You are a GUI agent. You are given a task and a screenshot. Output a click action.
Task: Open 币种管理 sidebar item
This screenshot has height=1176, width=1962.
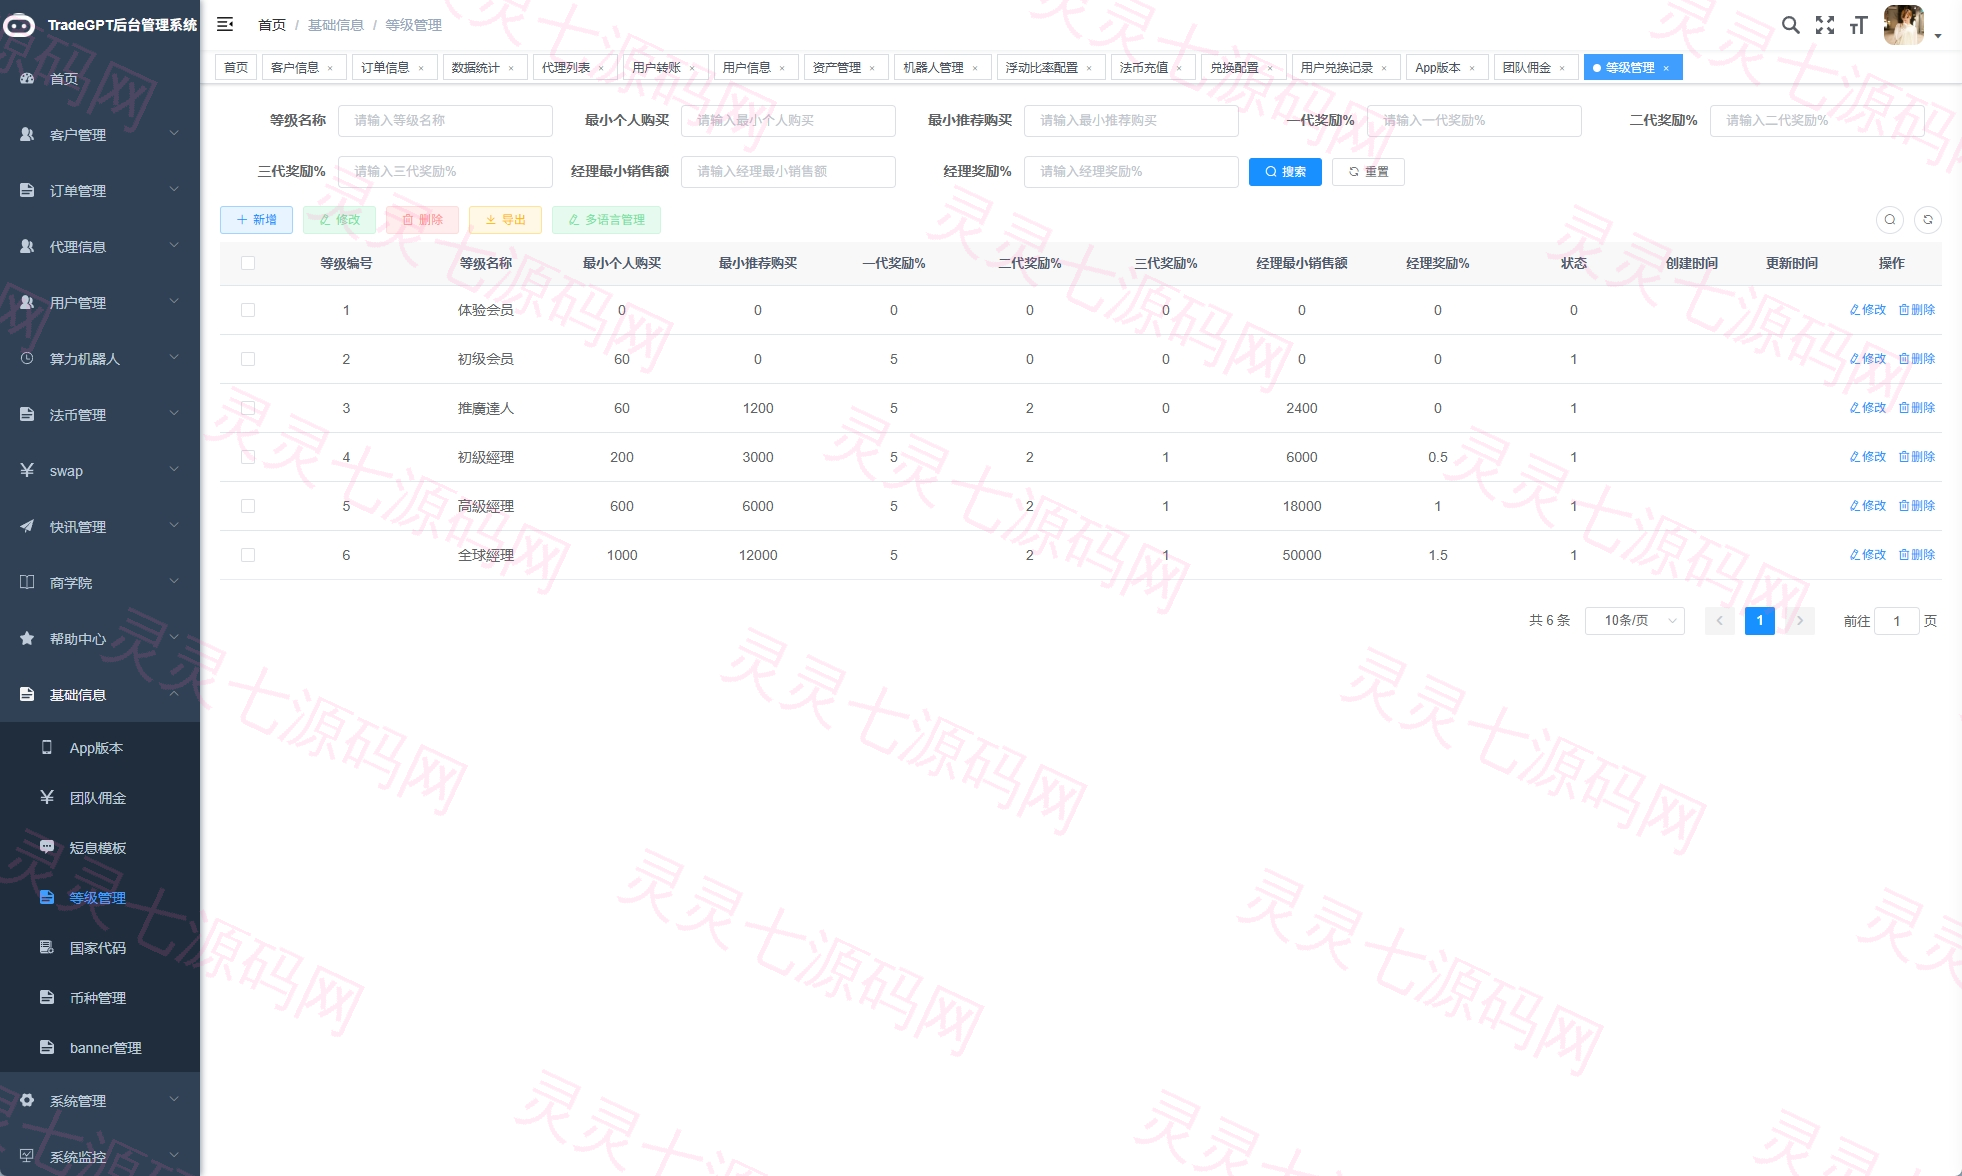100,998
